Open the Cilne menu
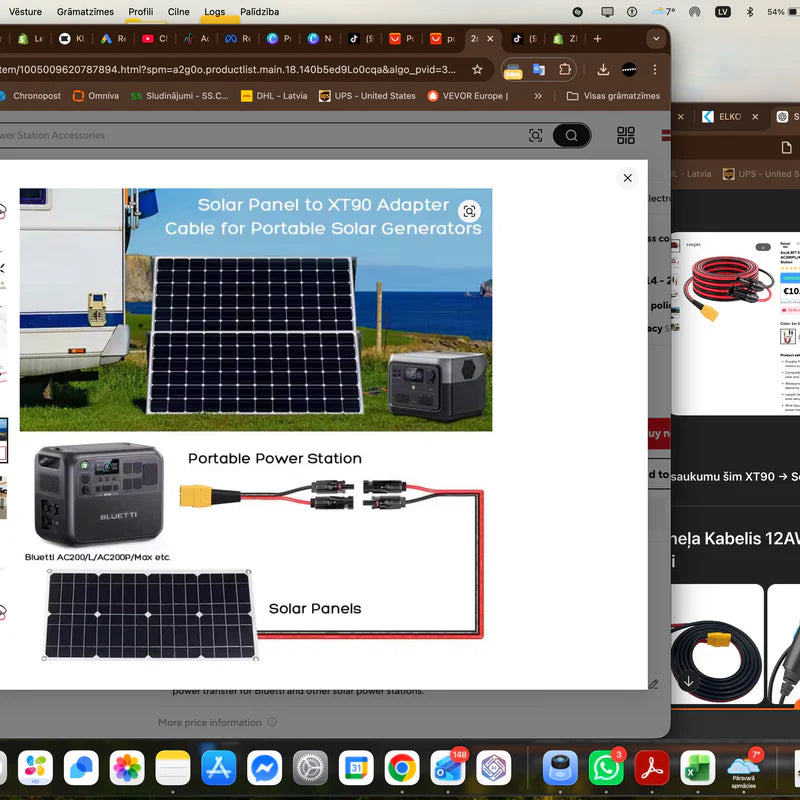Viewport: 800px width, 800px height. (x=179, y=11)
